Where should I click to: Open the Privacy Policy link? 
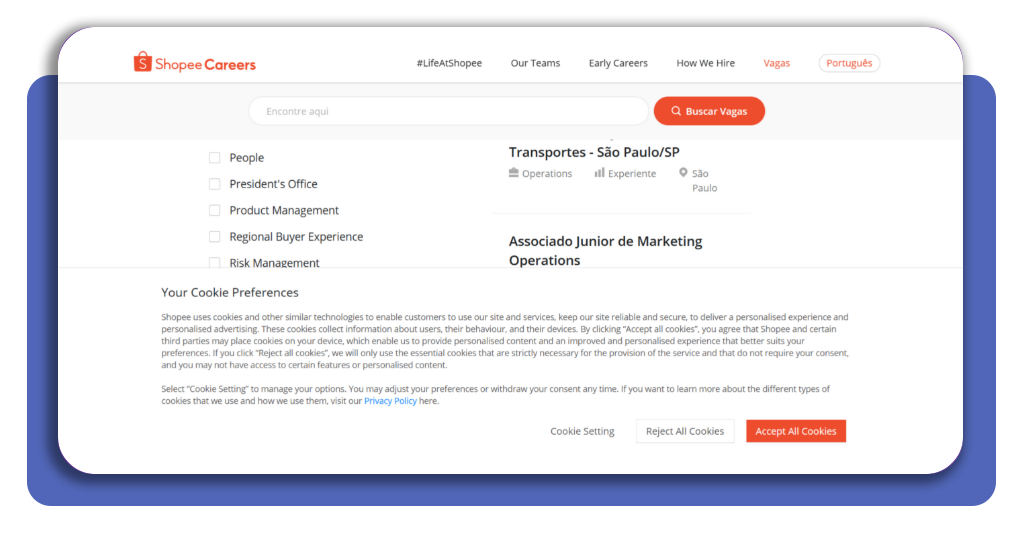pos(391,401)
